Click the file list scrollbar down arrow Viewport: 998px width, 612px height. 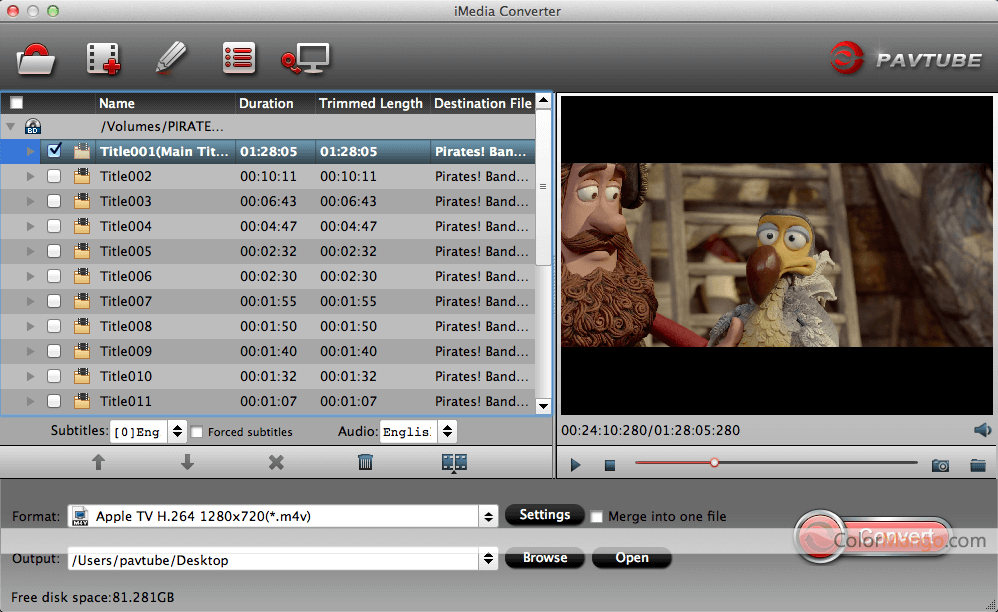pos(544,406)
